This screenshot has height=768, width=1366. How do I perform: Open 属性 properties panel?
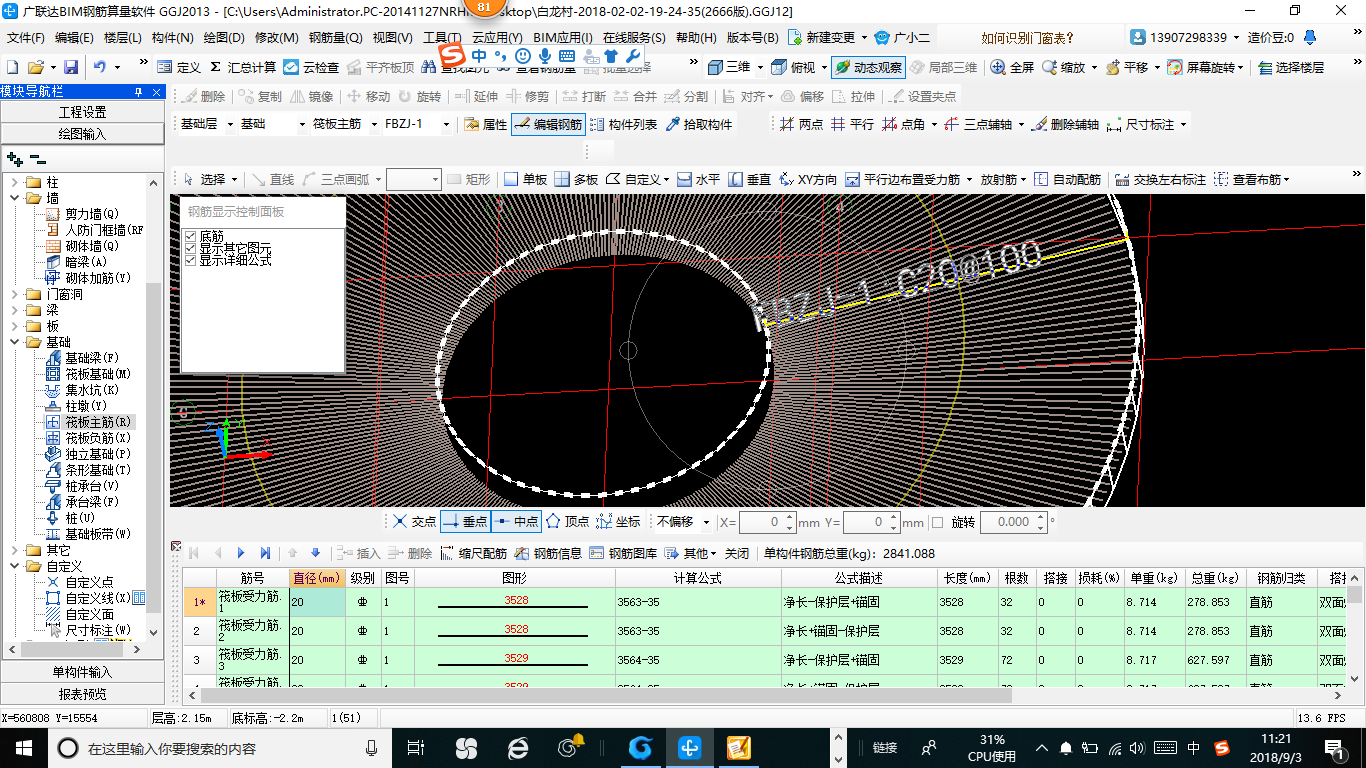[x=486, y=124]
